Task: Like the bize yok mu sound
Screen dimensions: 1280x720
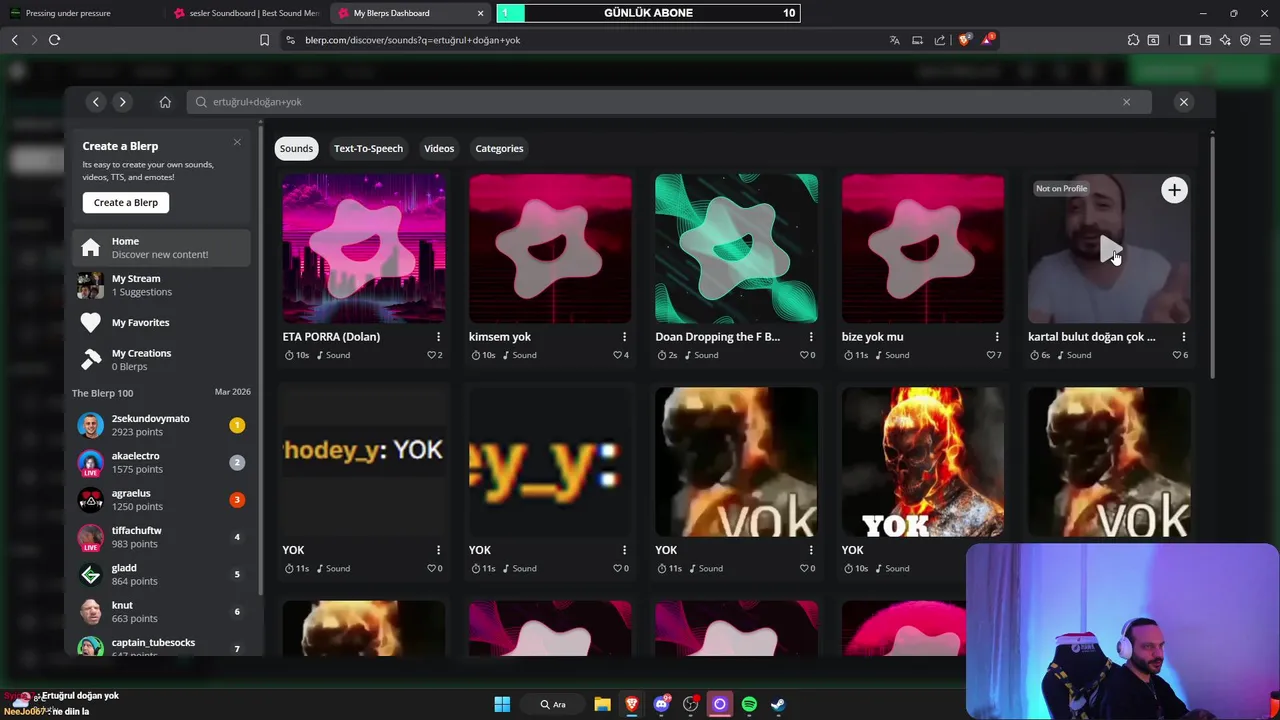Action: point(994,355)
